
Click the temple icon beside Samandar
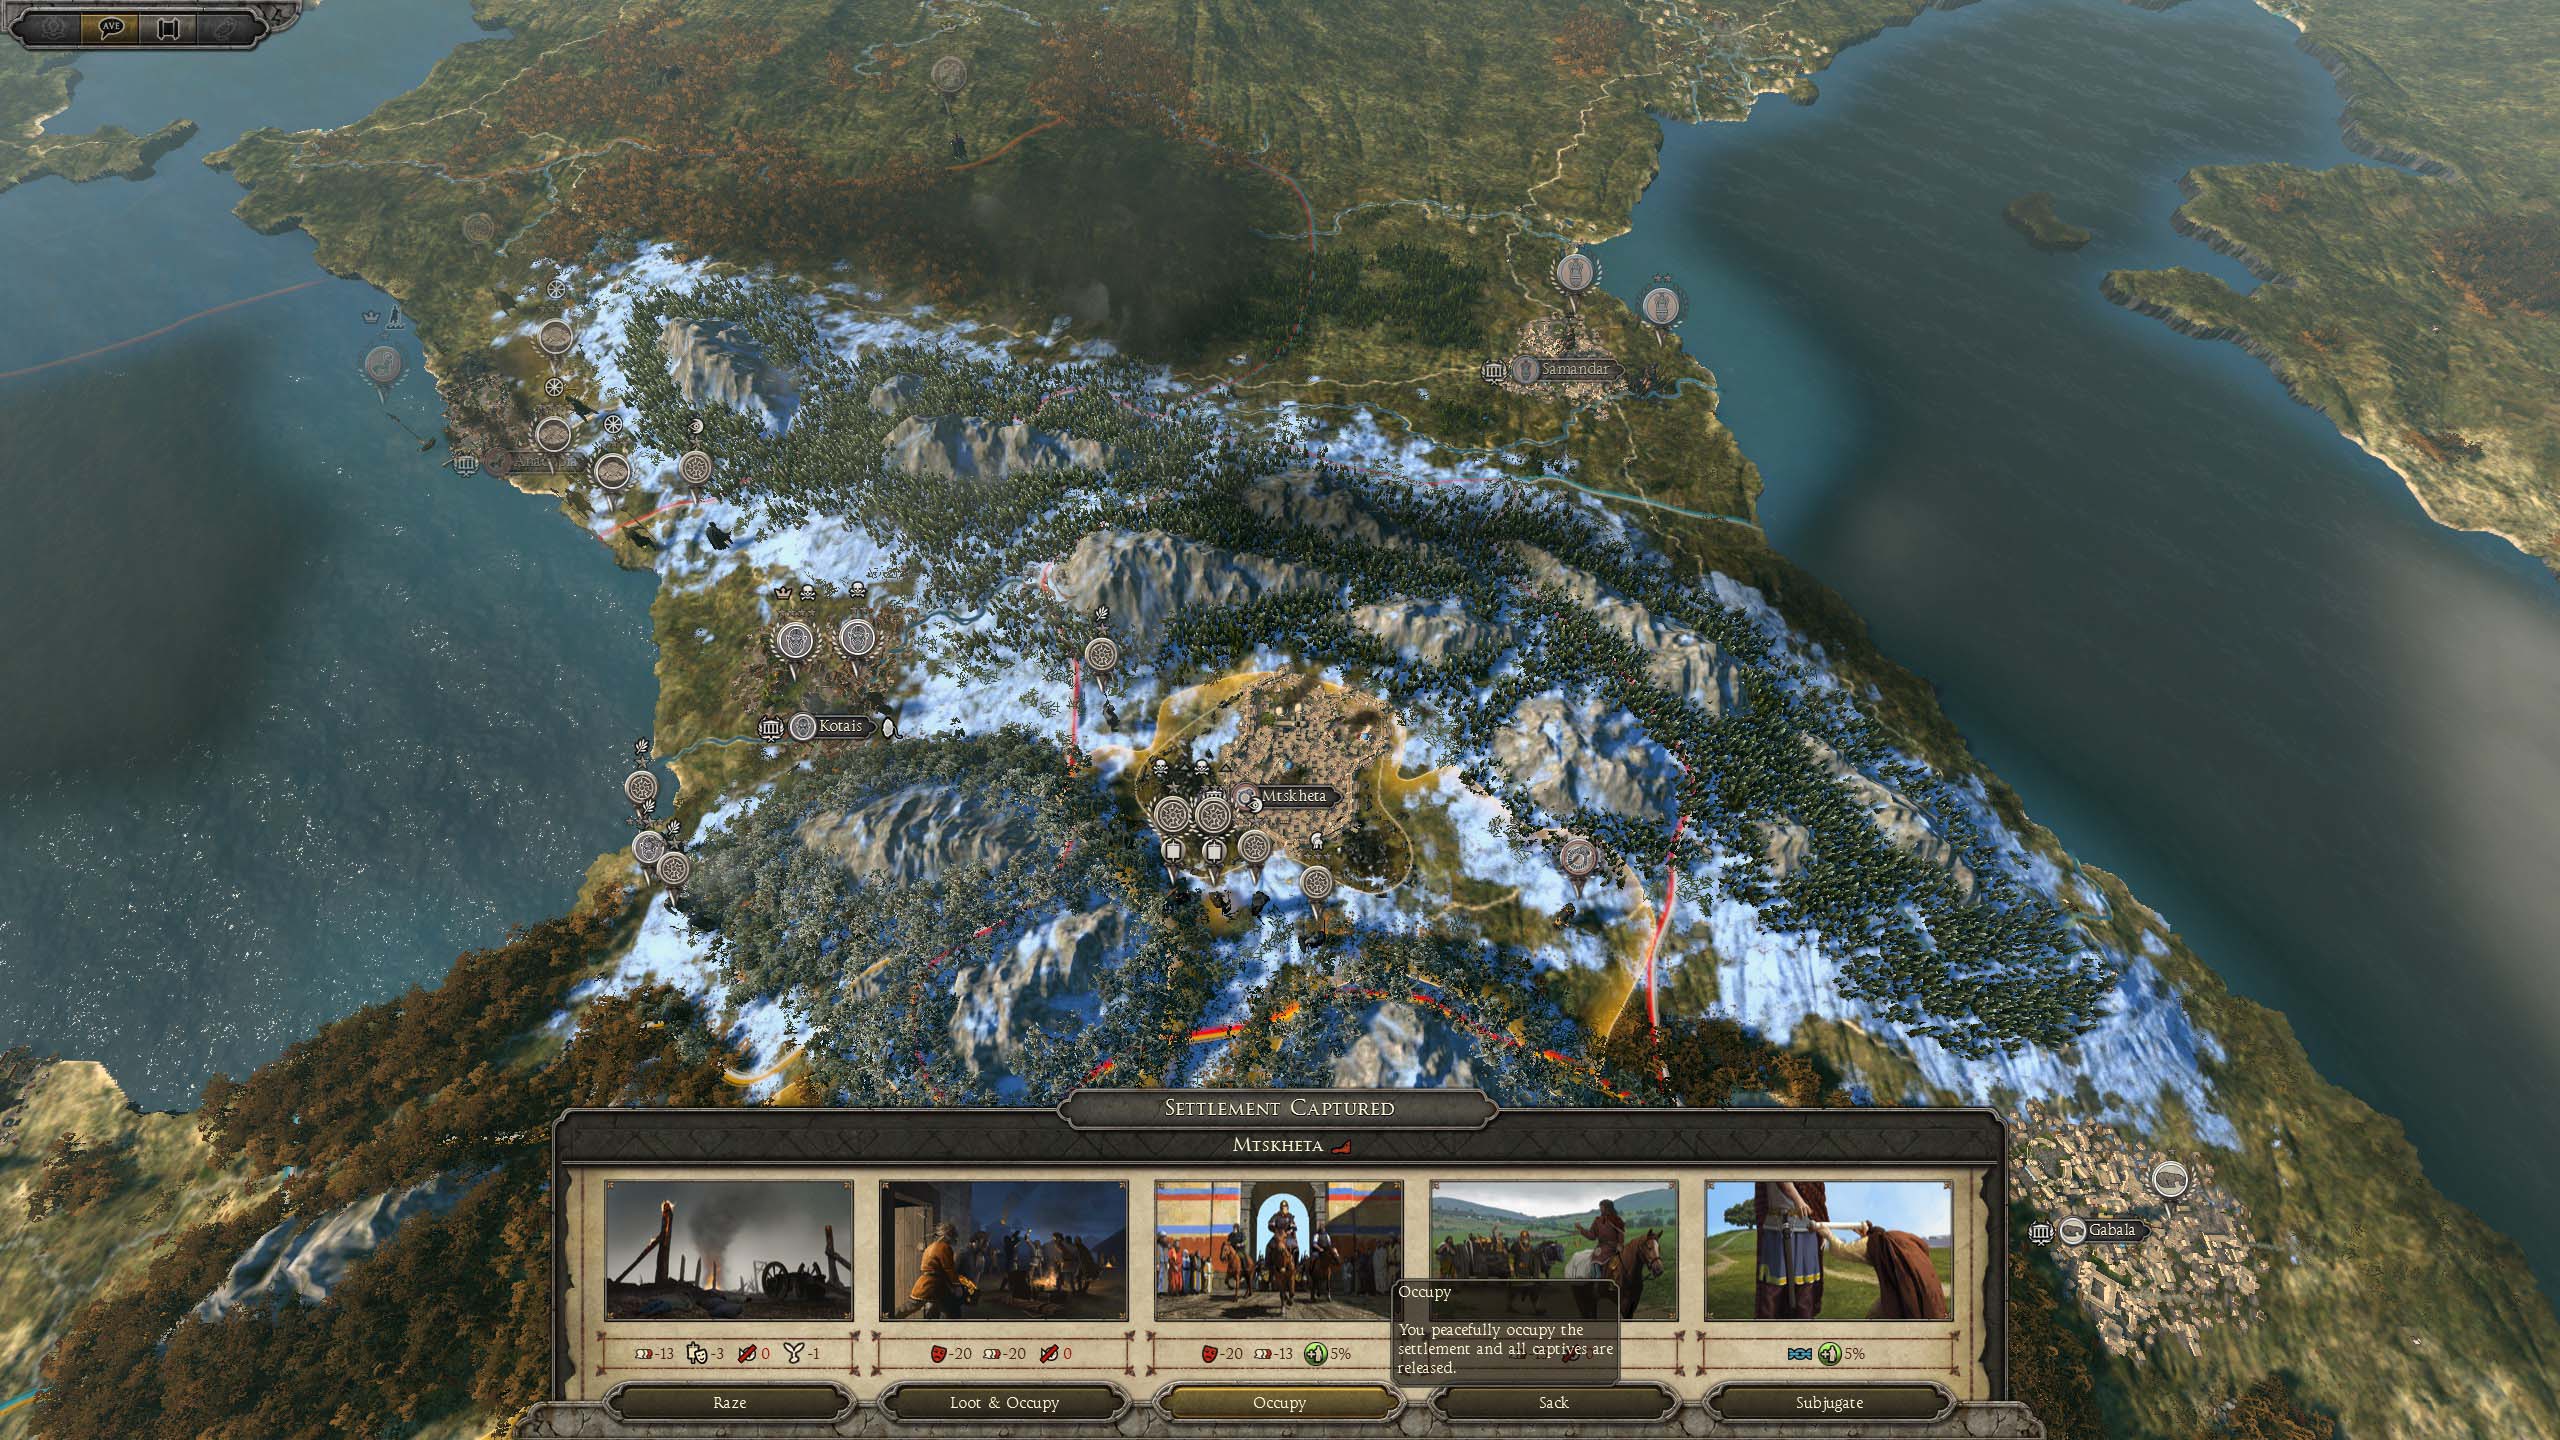point(1493,371)
